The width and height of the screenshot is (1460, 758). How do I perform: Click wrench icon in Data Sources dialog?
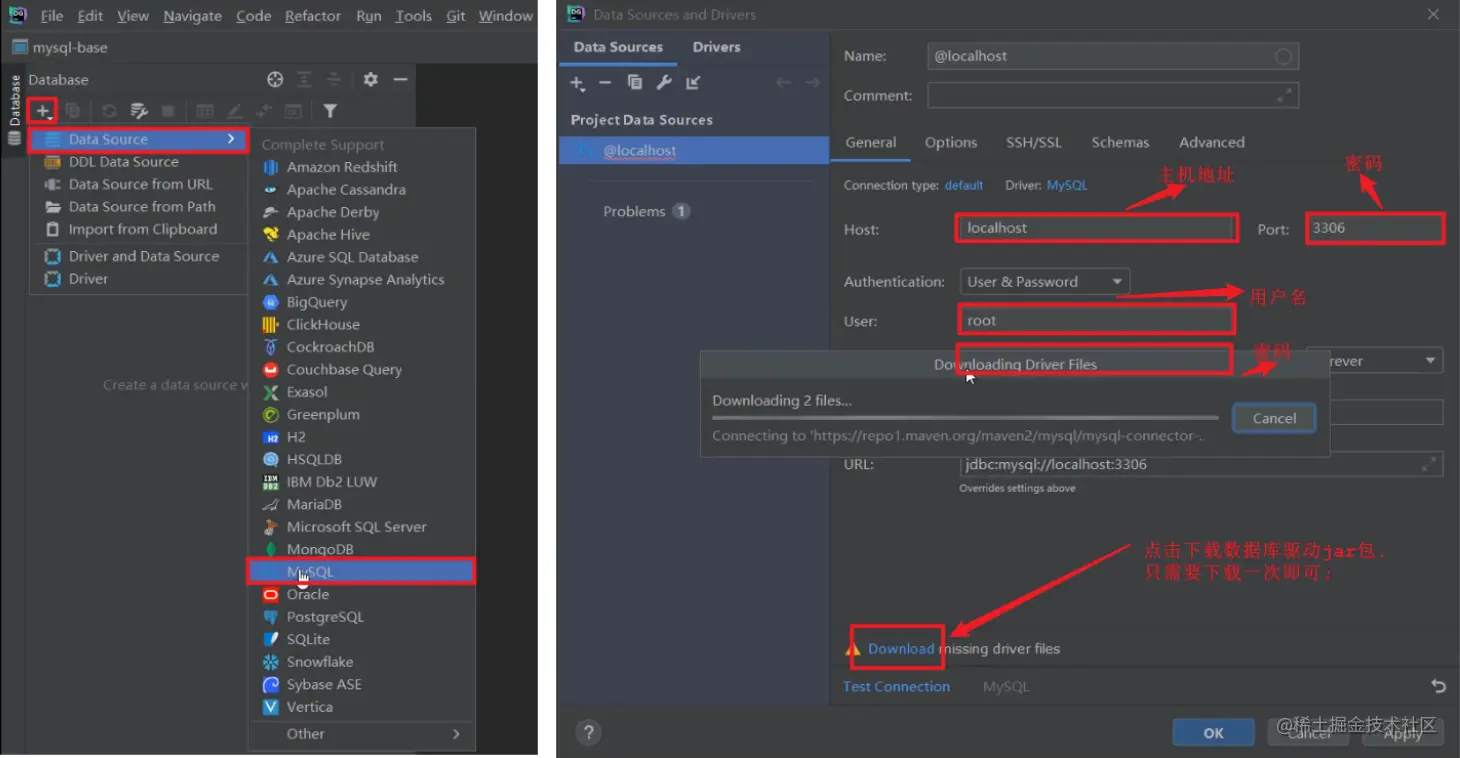coord(663,83)
